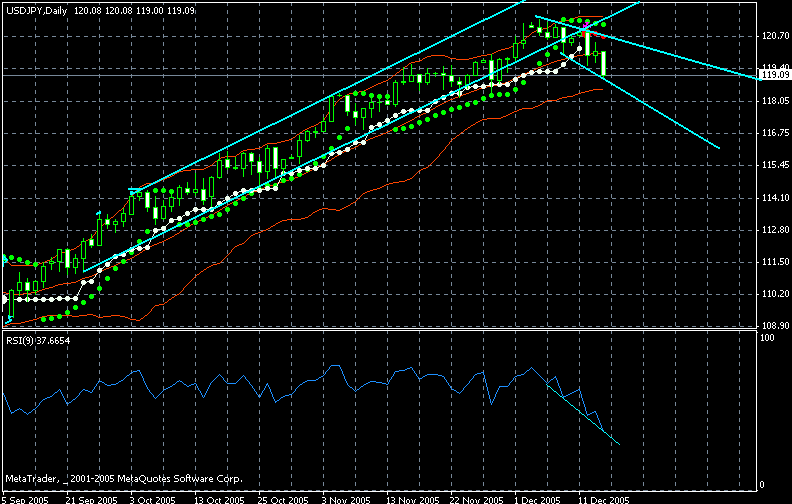Image resolution: width=792 pixels, height=504 pixels.
Task: Click the 111.50 price axis label
Action: 775,262
